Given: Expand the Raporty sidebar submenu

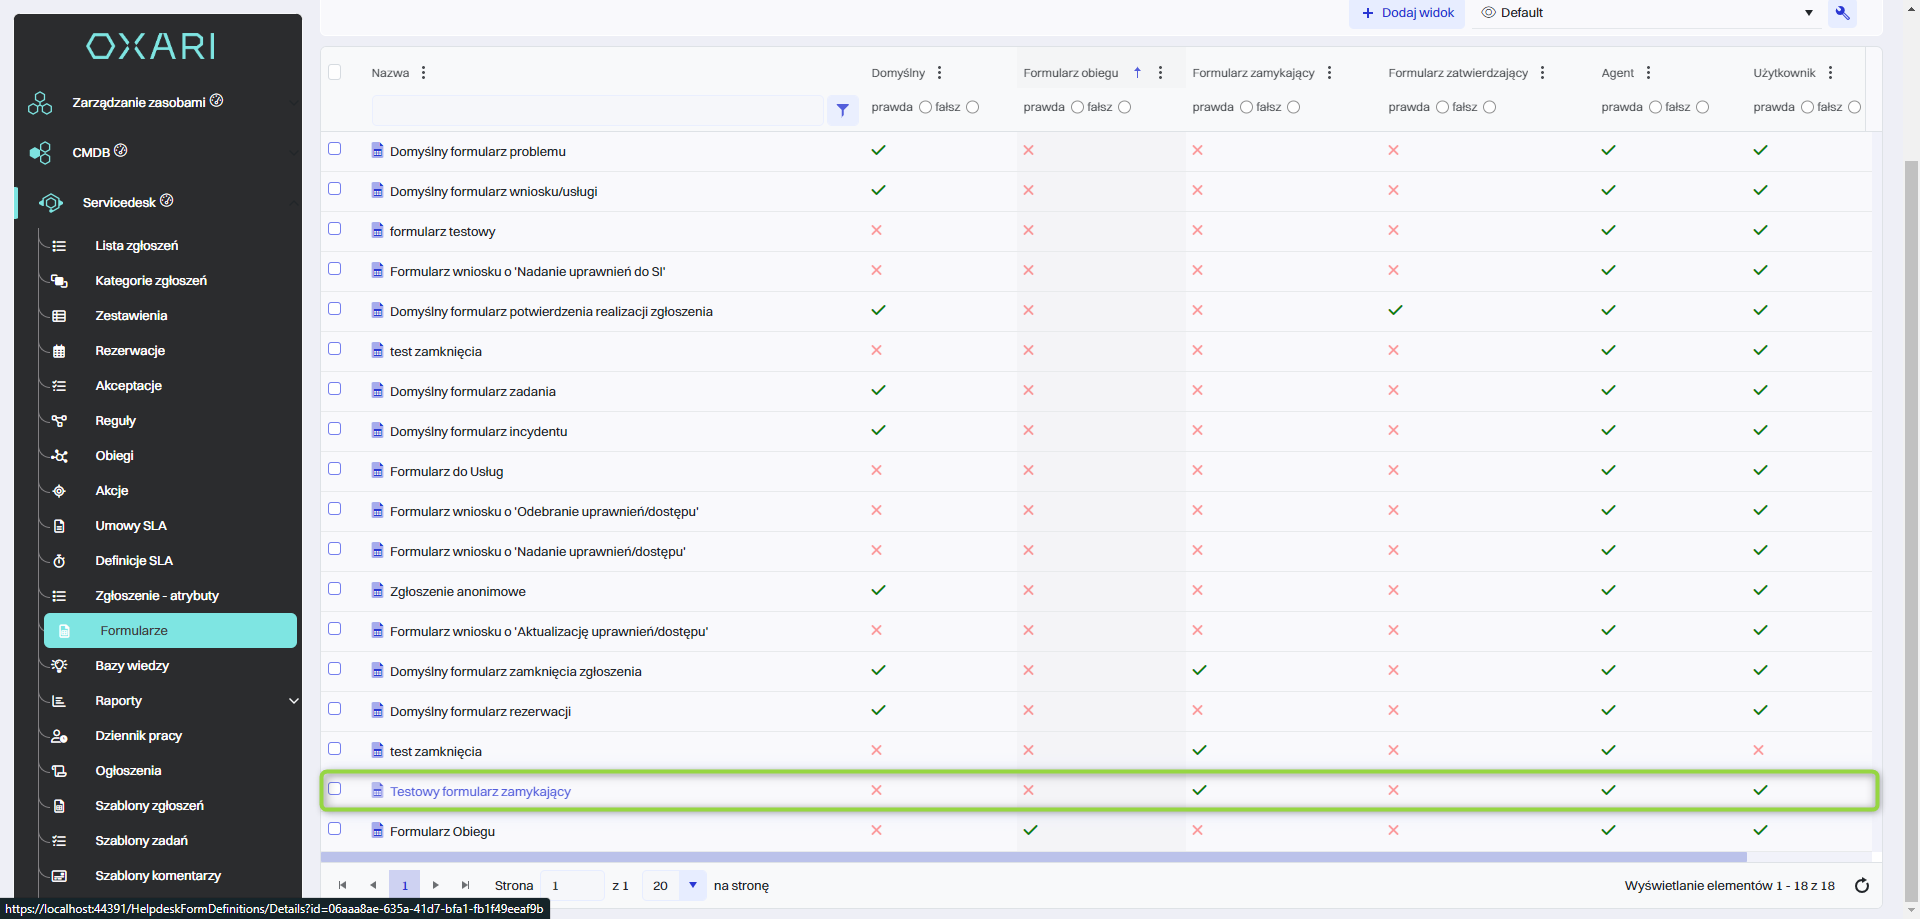Looking at the screenshot, I should 293,701.
